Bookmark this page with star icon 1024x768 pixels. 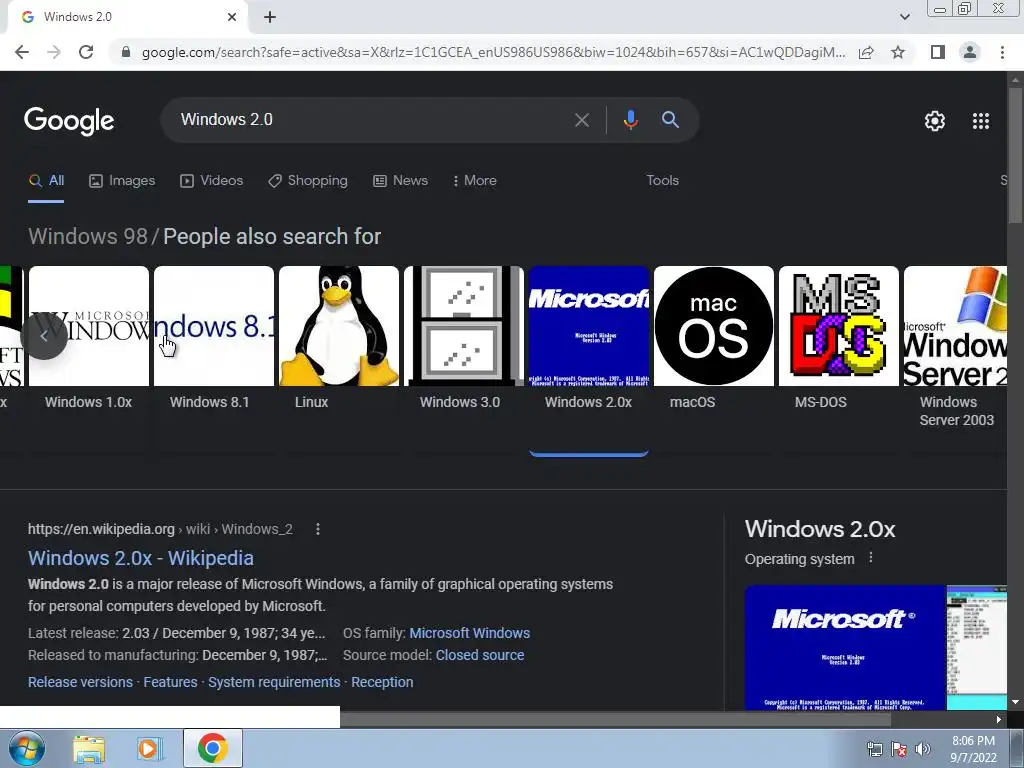(x=898, y=52)
